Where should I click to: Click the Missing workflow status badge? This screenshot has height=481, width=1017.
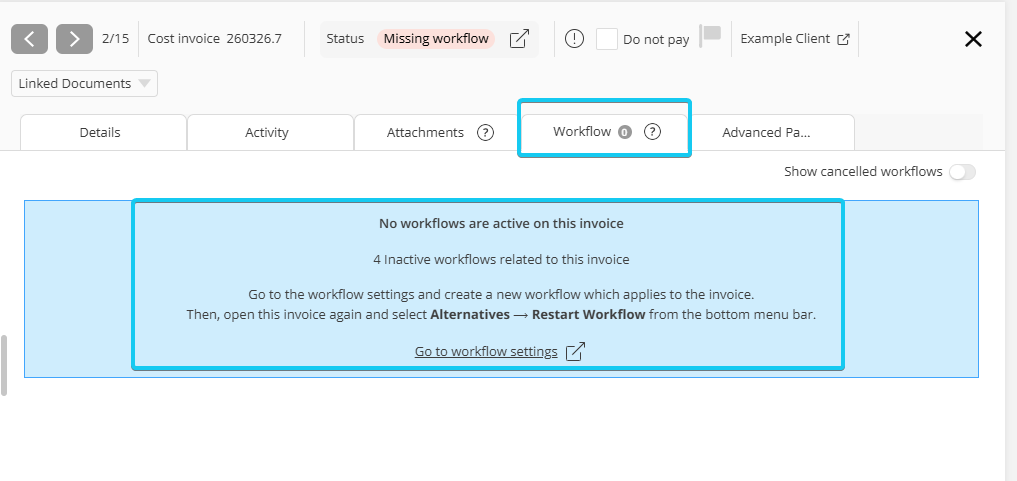[436, 39]
